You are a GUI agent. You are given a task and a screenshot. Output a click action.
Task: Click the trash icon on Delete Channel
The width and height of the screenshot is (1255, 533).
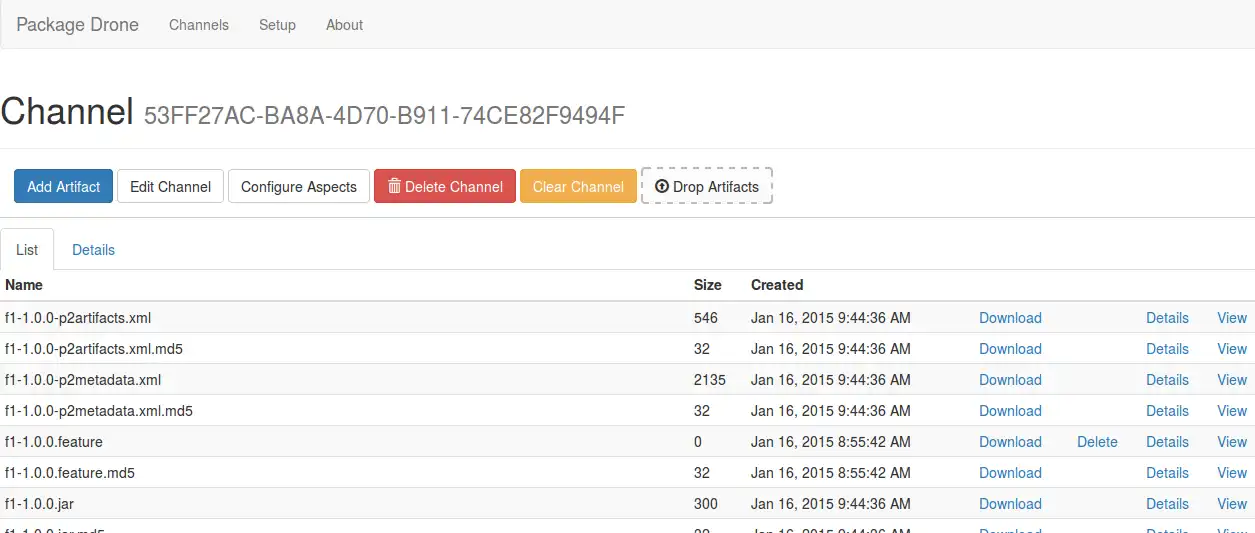pos(394,186)
